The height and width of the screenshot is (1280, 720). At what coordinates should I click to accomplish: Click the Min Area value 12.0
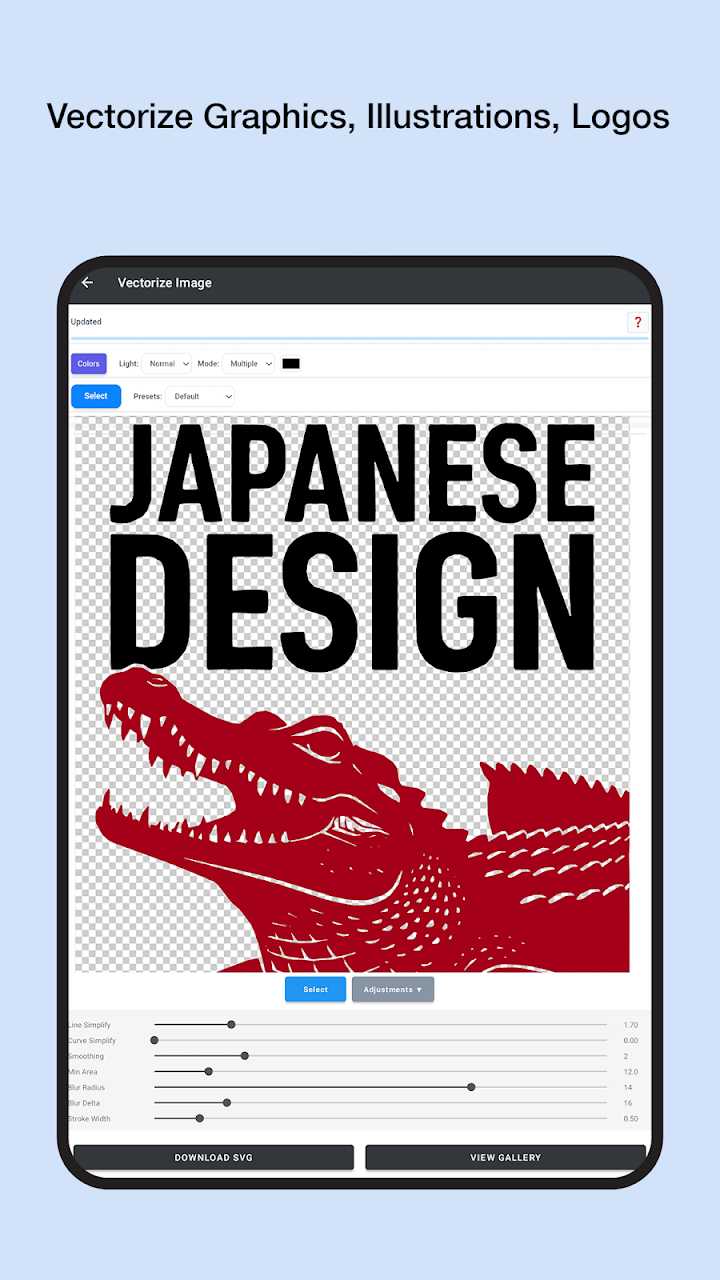[x=630, y=1071]
